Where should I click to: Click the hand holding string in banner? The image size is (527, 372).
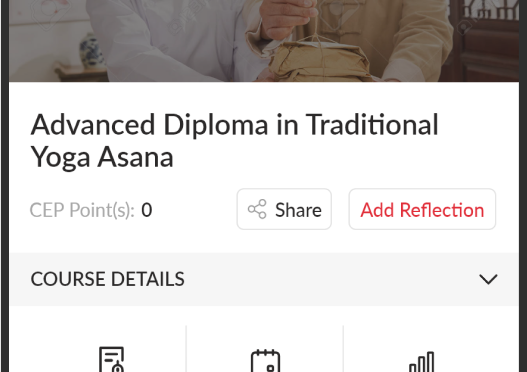289,18
